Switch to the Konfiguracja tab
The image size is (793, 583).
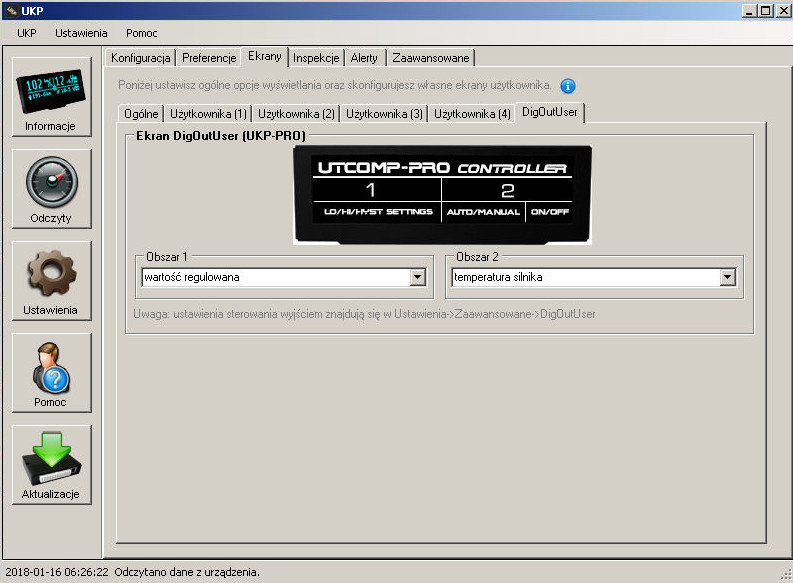[141, 58]
